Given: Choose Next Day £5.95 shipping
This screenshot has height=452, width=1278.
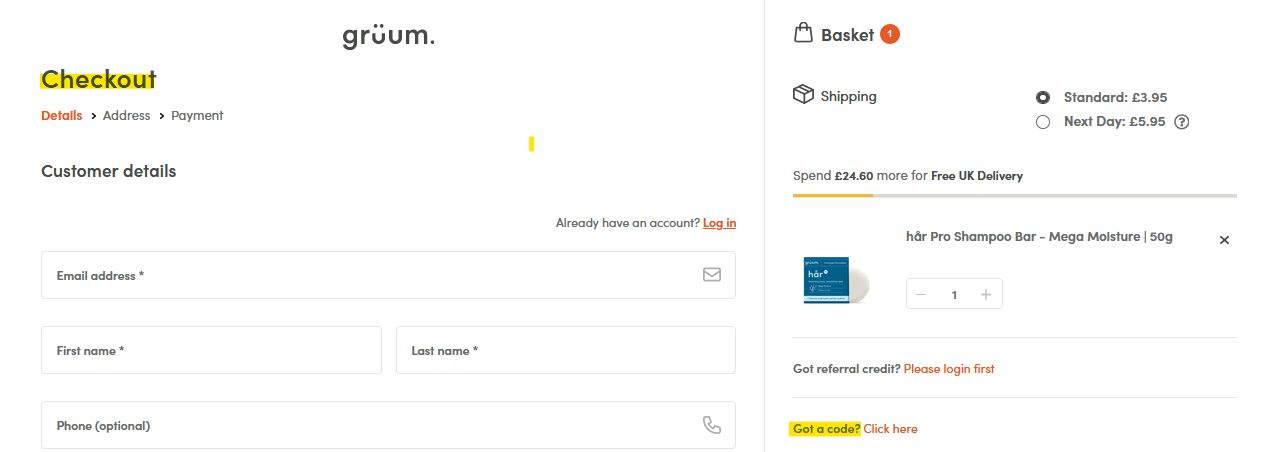Looking at the screenshot, I should (1043, 122).
